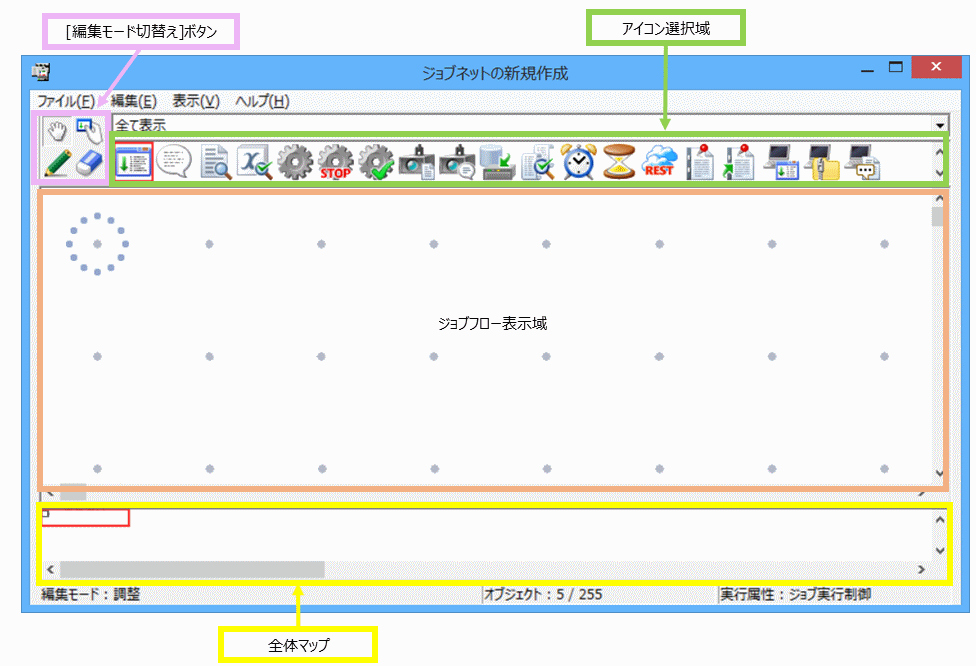The height and width of the screenshot is (666, 976).
Task: Click the grid point circled by dots
Action: point(97,244)
